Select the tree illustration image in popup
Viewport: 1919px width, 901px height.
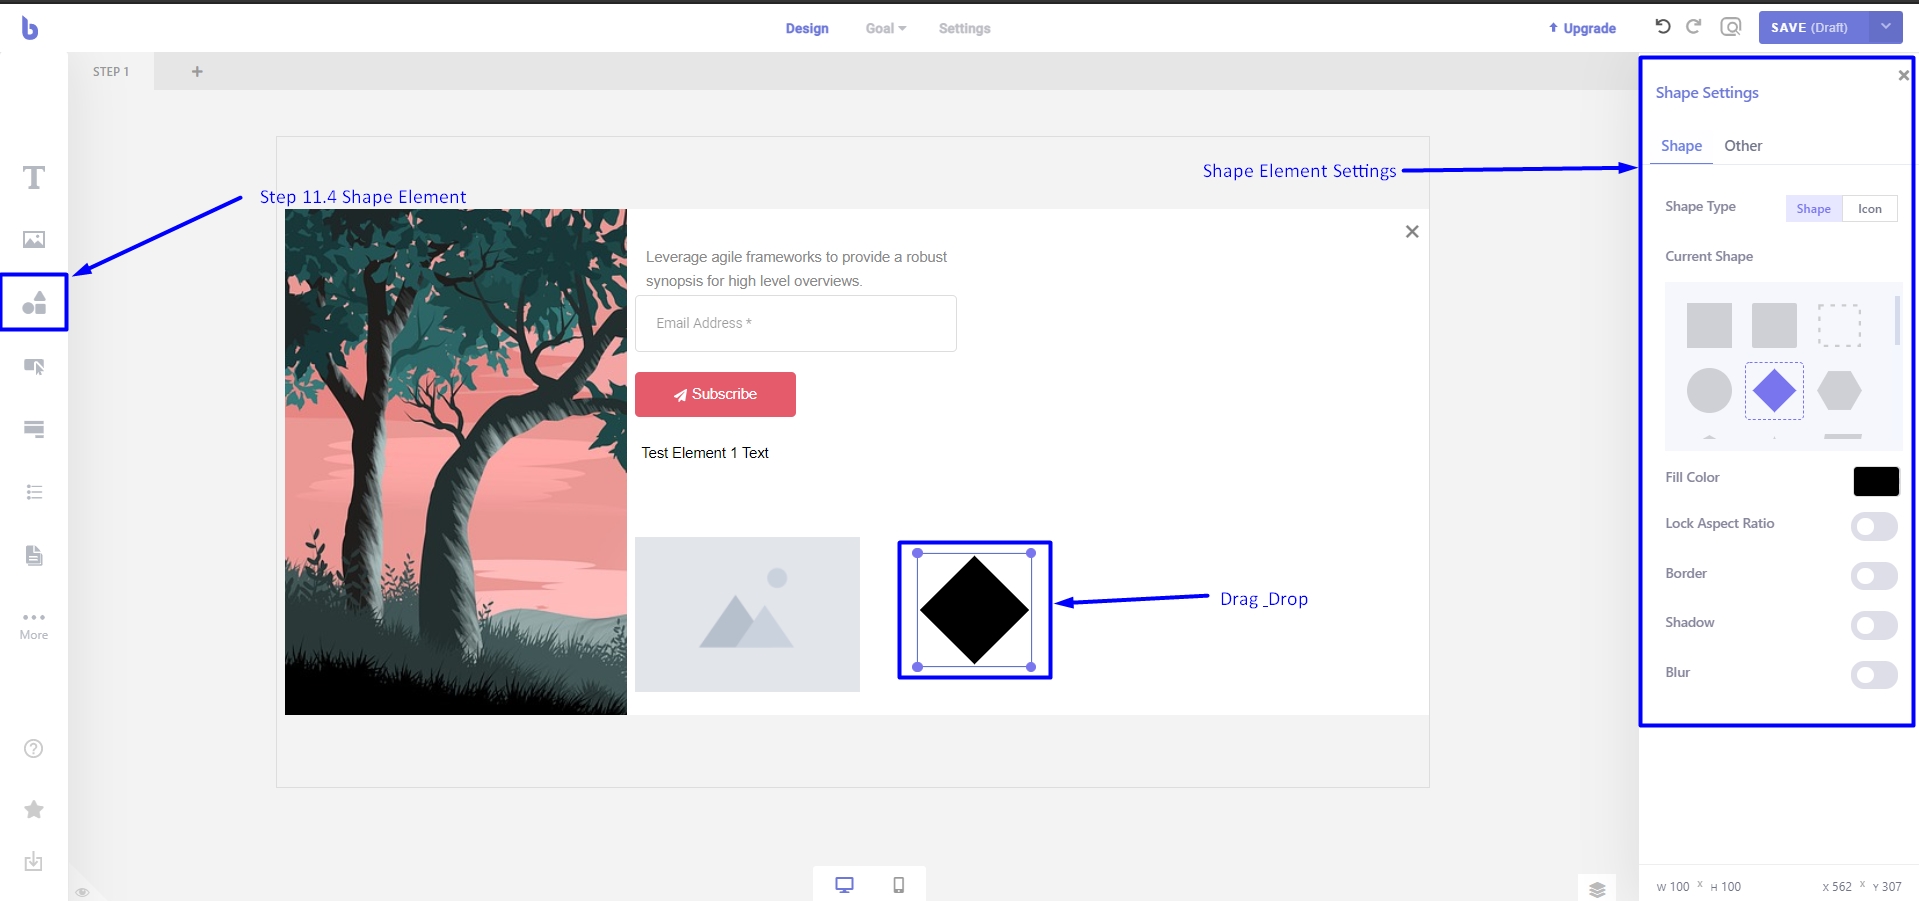456,462
